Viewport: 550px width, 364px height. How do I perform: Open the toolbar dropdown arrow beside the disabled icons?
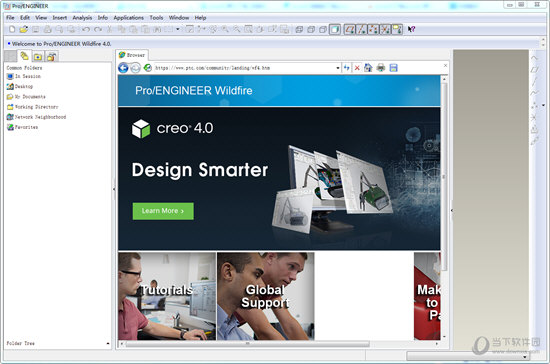177,29
